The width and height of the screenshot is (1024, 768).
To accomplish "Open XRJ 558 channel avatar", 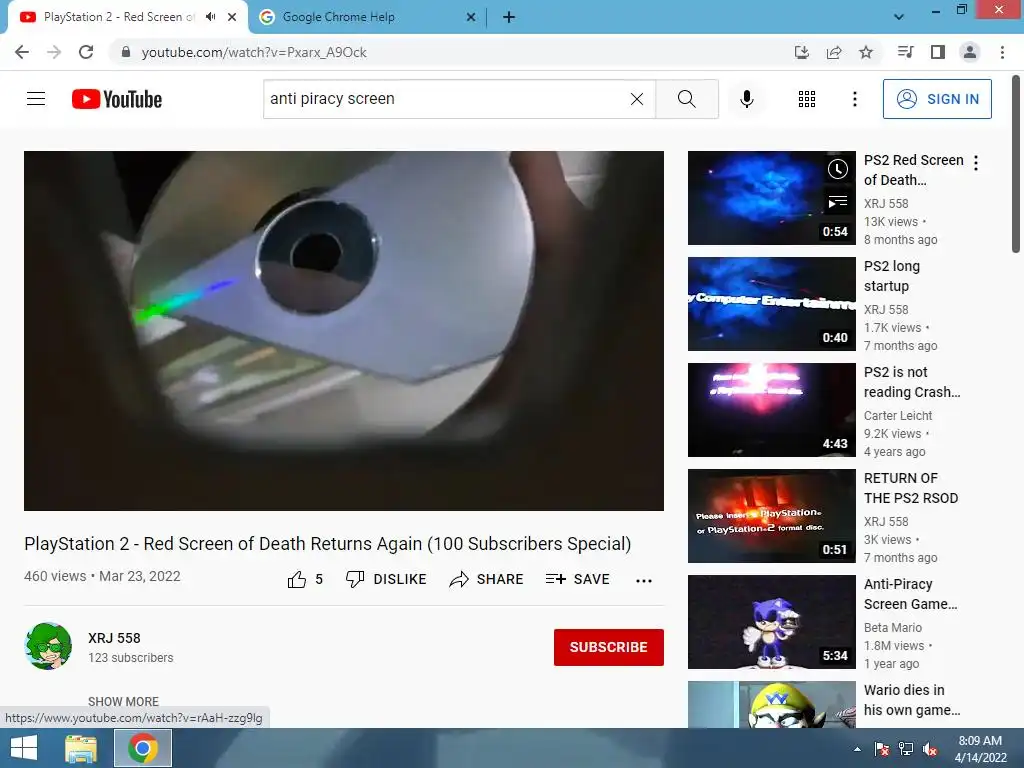I will pyautogui.click(x=48, y=647).
